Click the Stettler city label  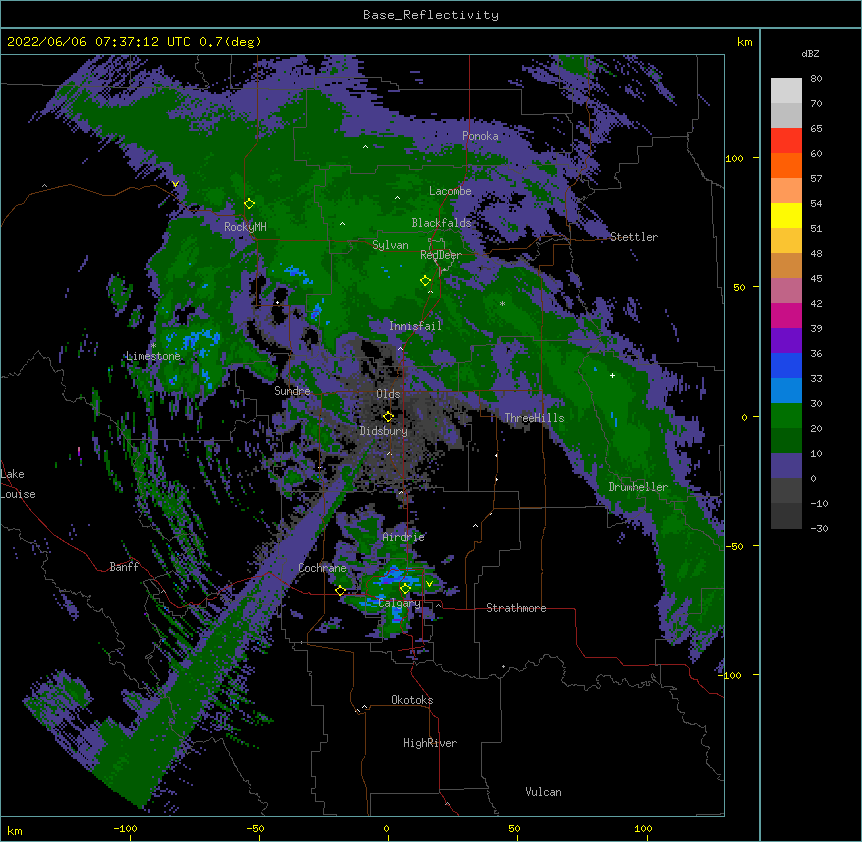(x=633, y=237)
